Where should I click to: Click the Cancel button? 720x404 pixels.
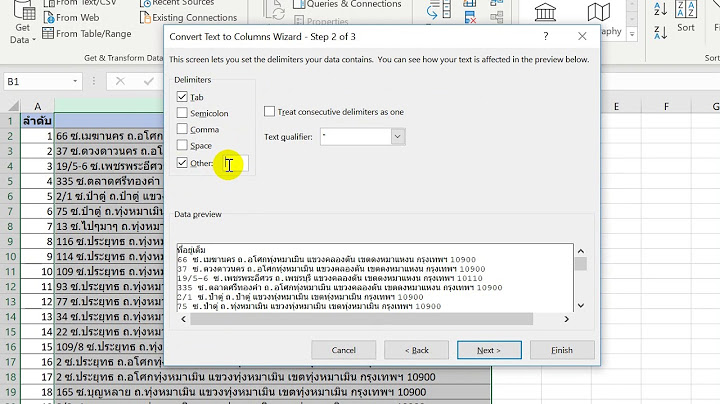[x=343, y=350]
